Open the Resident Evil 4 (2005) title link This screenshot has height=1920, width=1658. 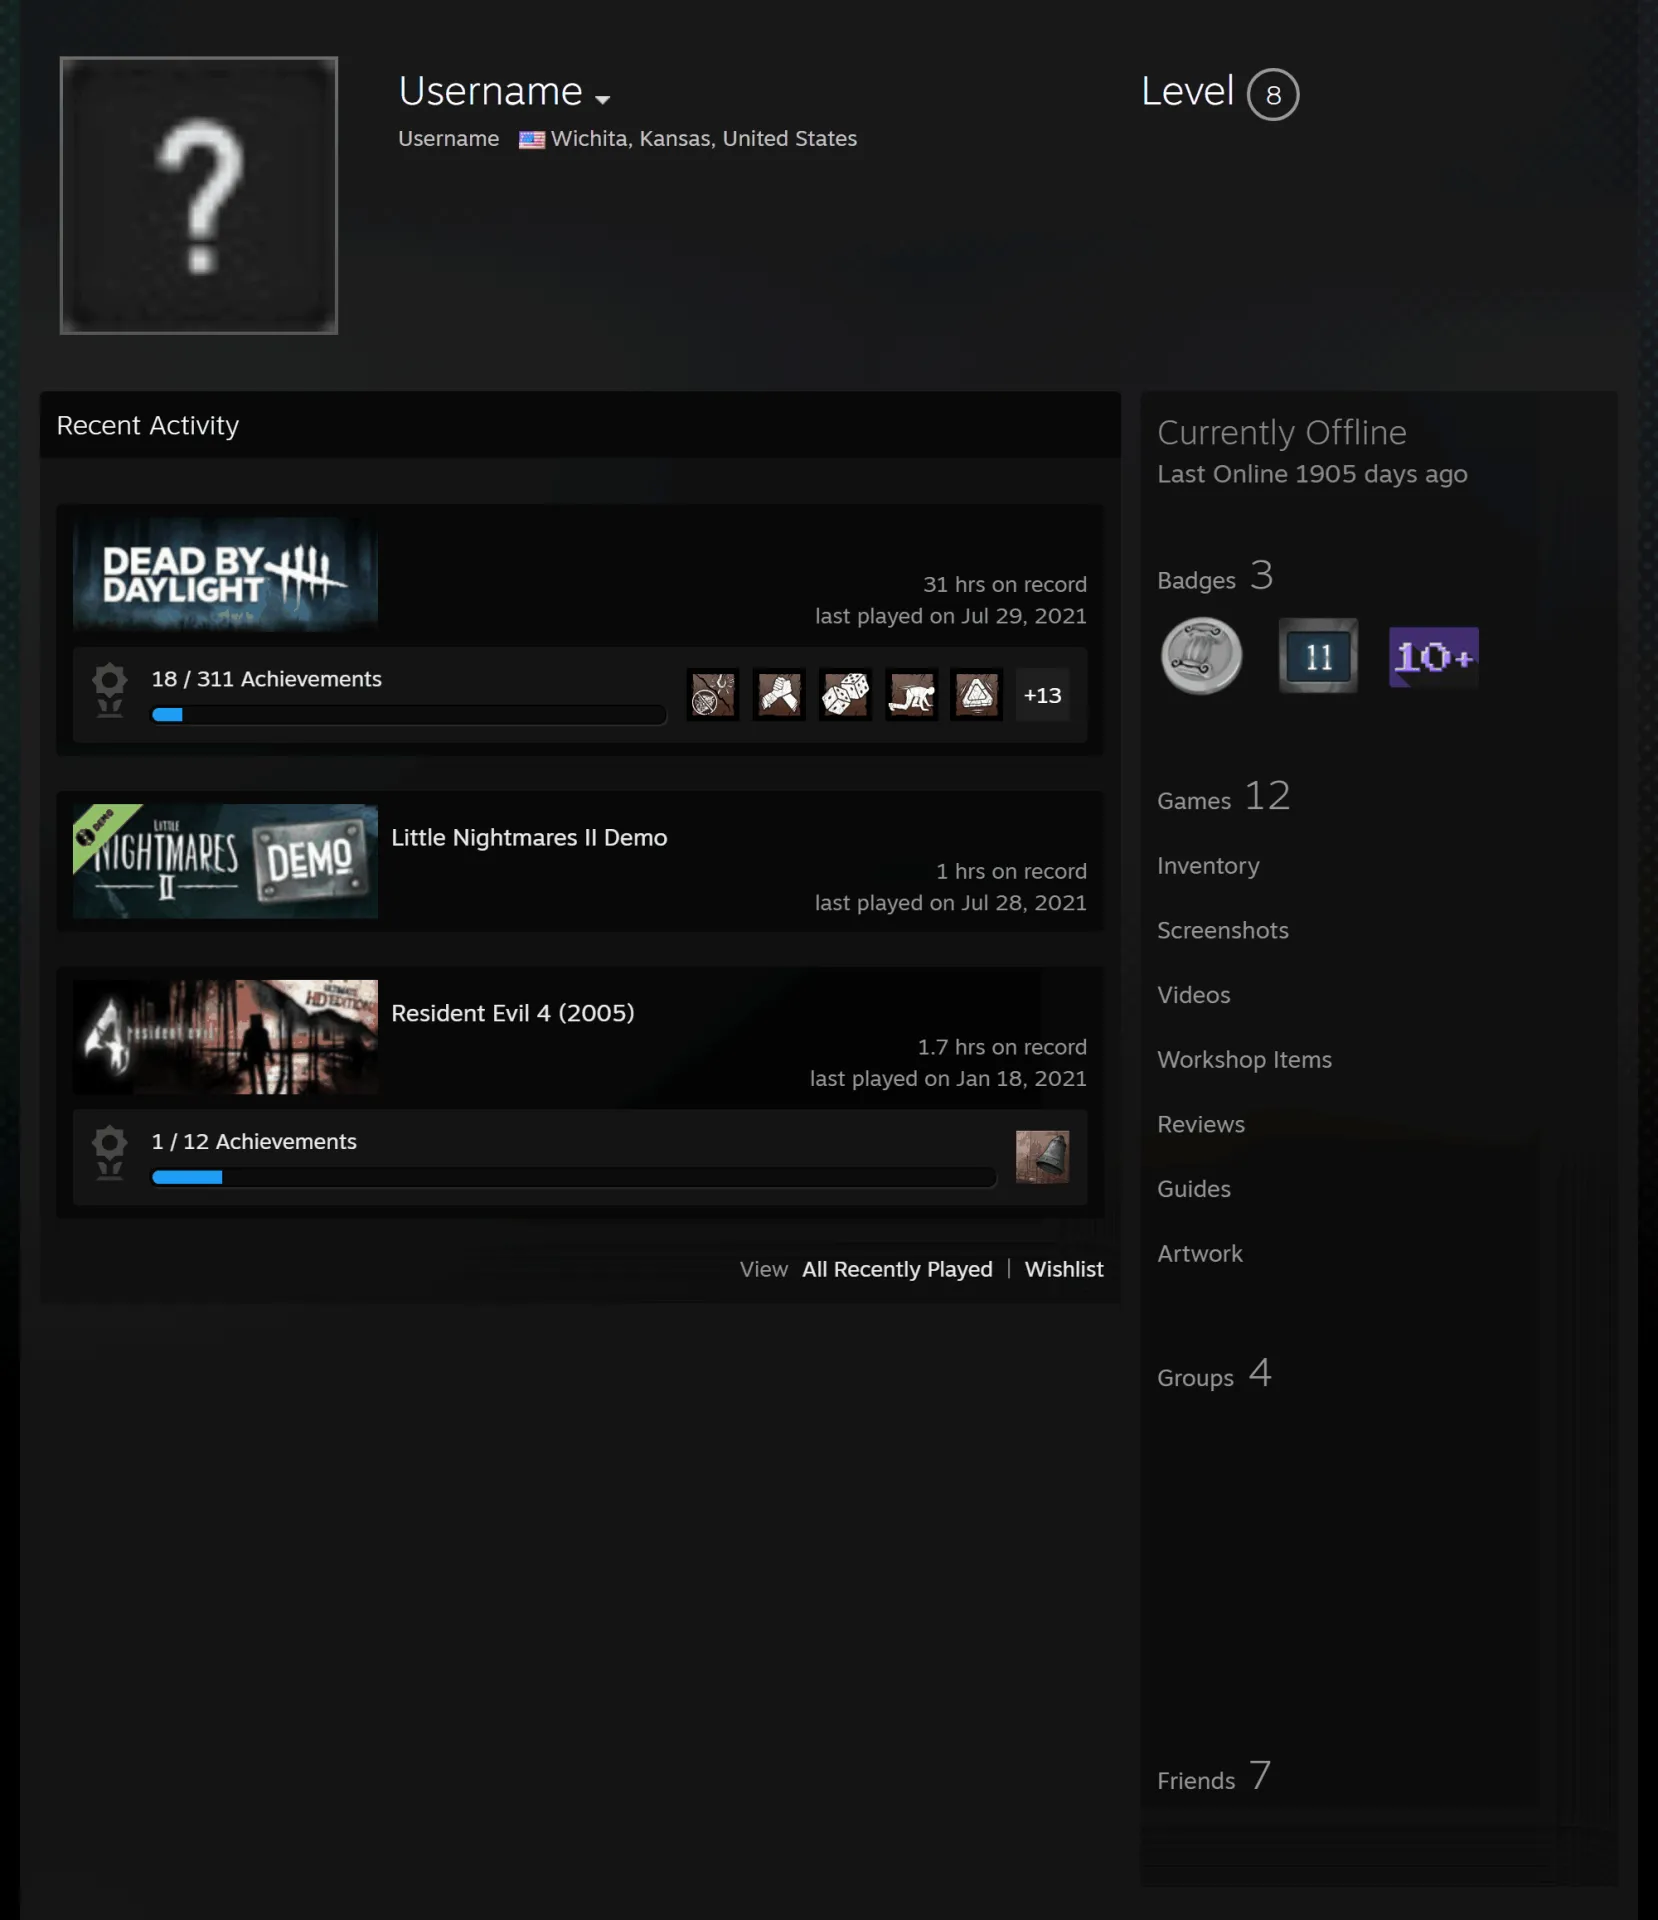(x=513, y=1013)
